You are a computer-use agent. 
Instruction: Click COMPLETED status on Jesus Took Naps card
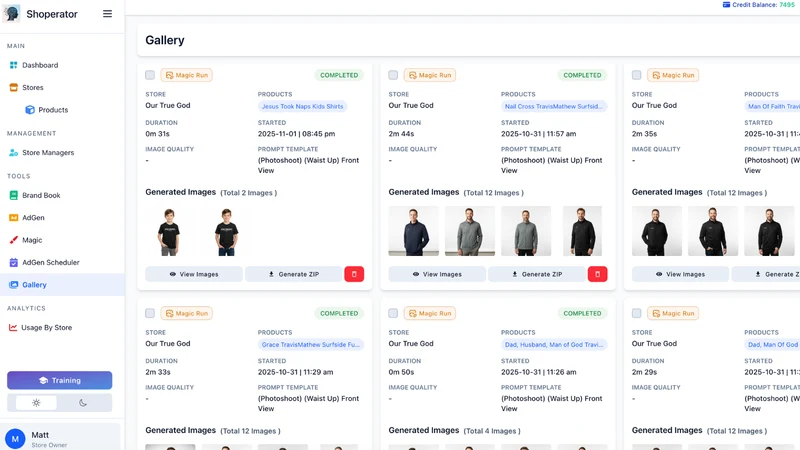click(339, 75)
